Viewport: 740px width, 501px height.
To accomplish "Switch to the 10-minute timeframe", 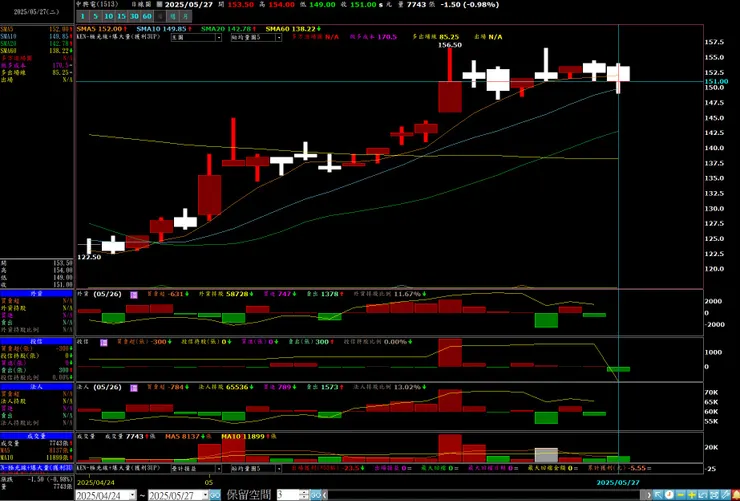I will point(109,17).
